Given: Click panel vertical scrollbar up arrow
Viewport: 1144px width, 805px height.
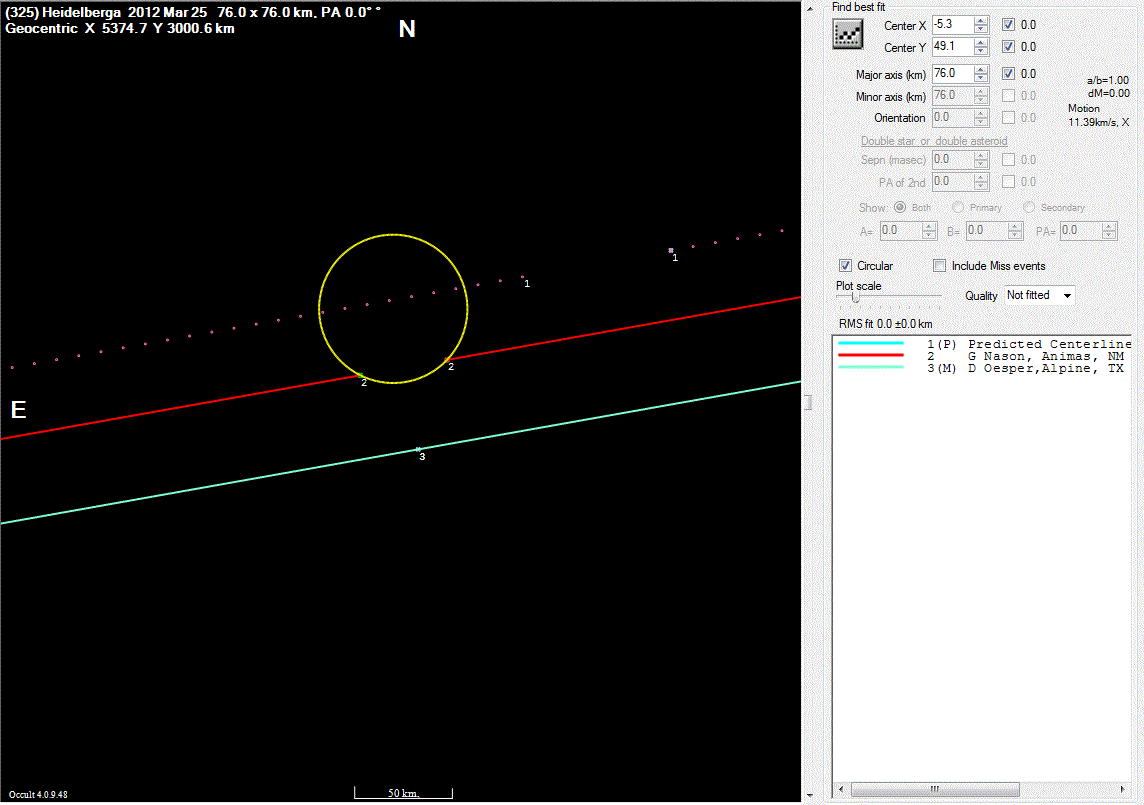Looking at the screenshot, I should click(x=810, y=9).
